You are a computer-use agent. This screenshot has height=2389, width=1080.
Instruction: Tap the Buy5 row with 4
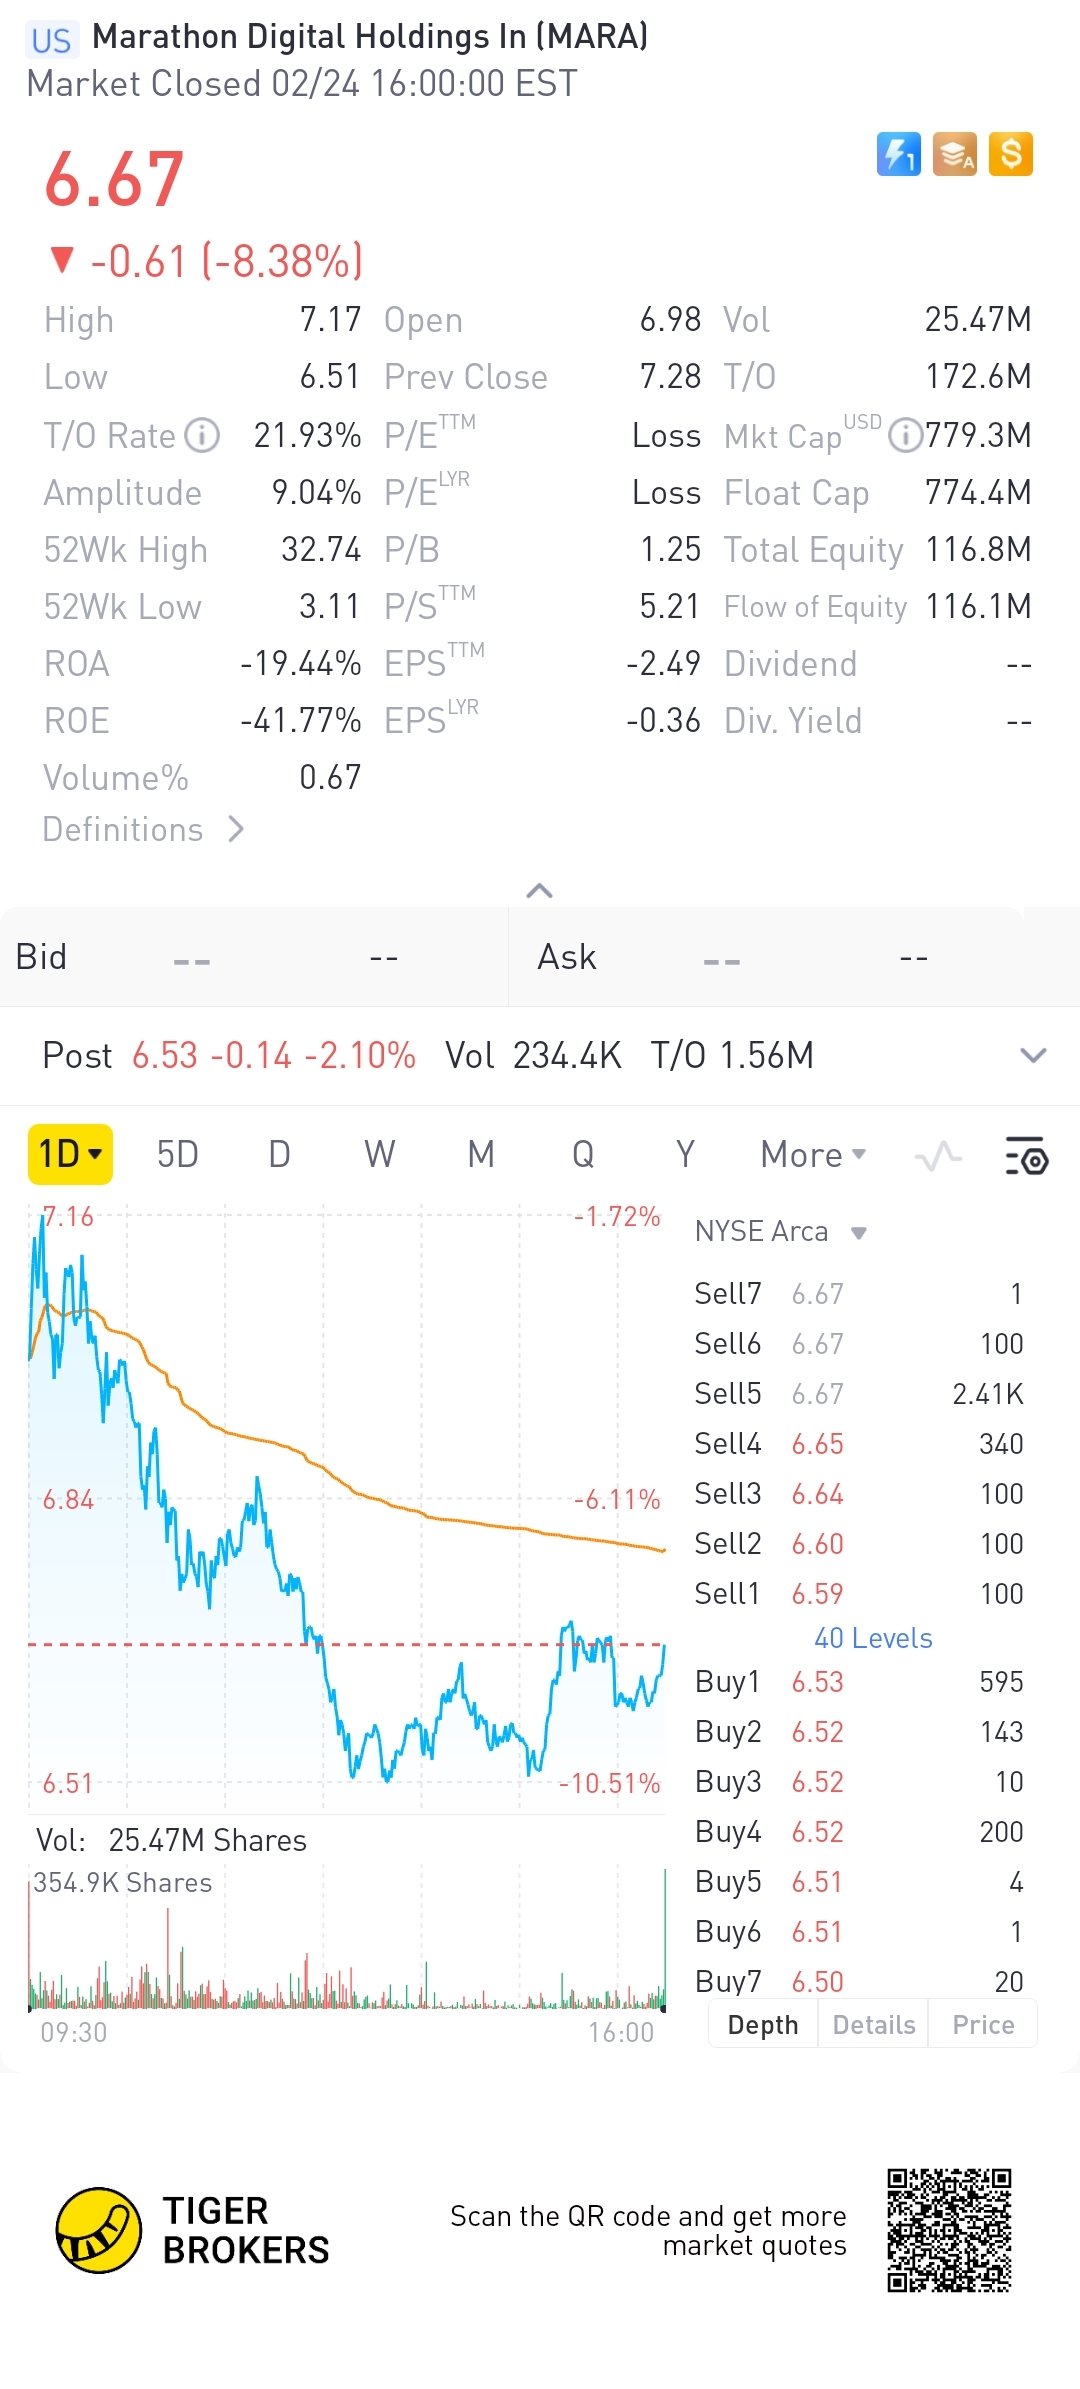pos(859,1882)
